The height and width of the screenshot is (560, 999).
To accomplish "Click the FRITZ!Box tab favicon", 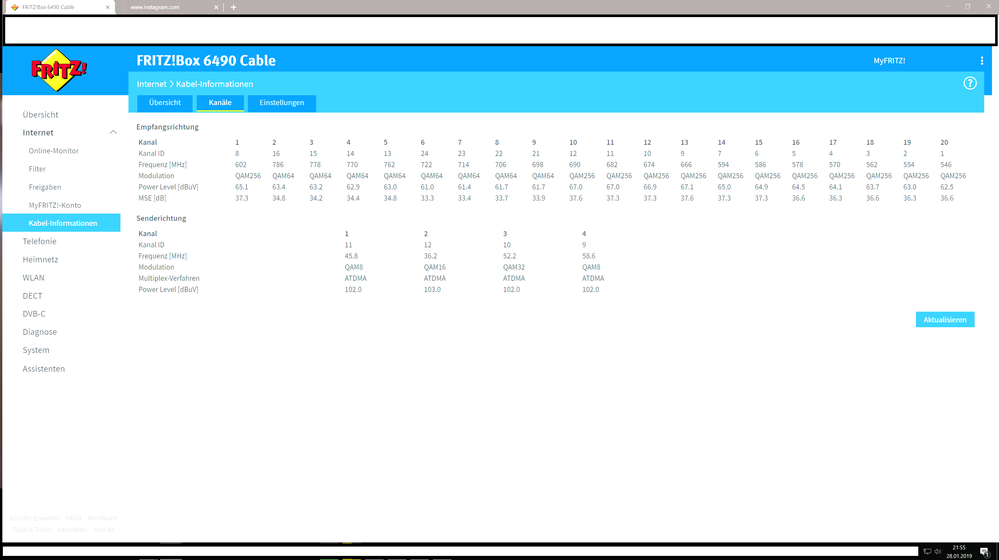I will tap(15, 7).
